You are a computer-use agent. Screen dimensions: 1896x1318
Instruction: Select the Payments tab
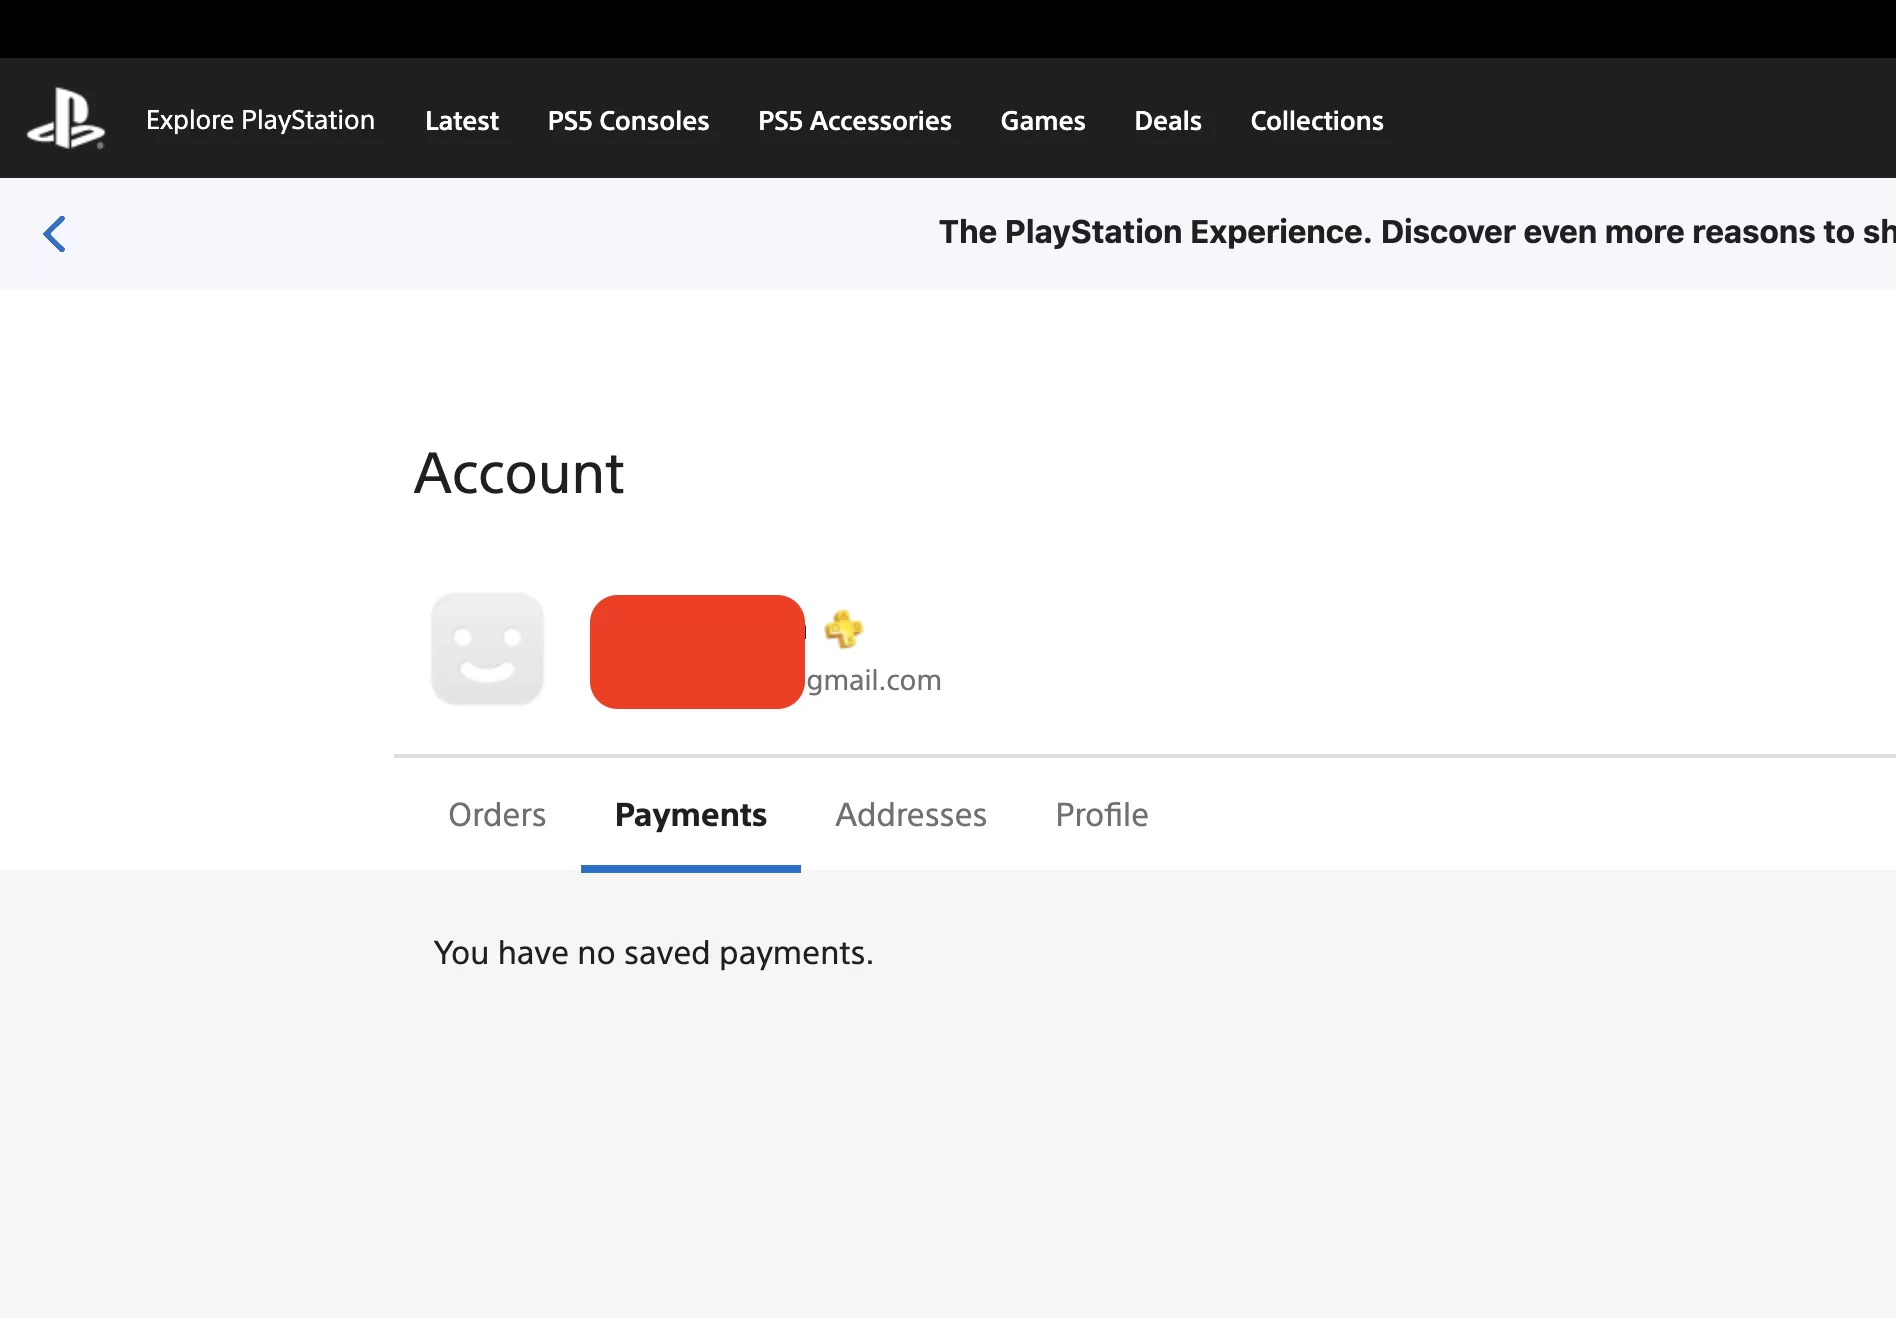click(x=690, y=815)
